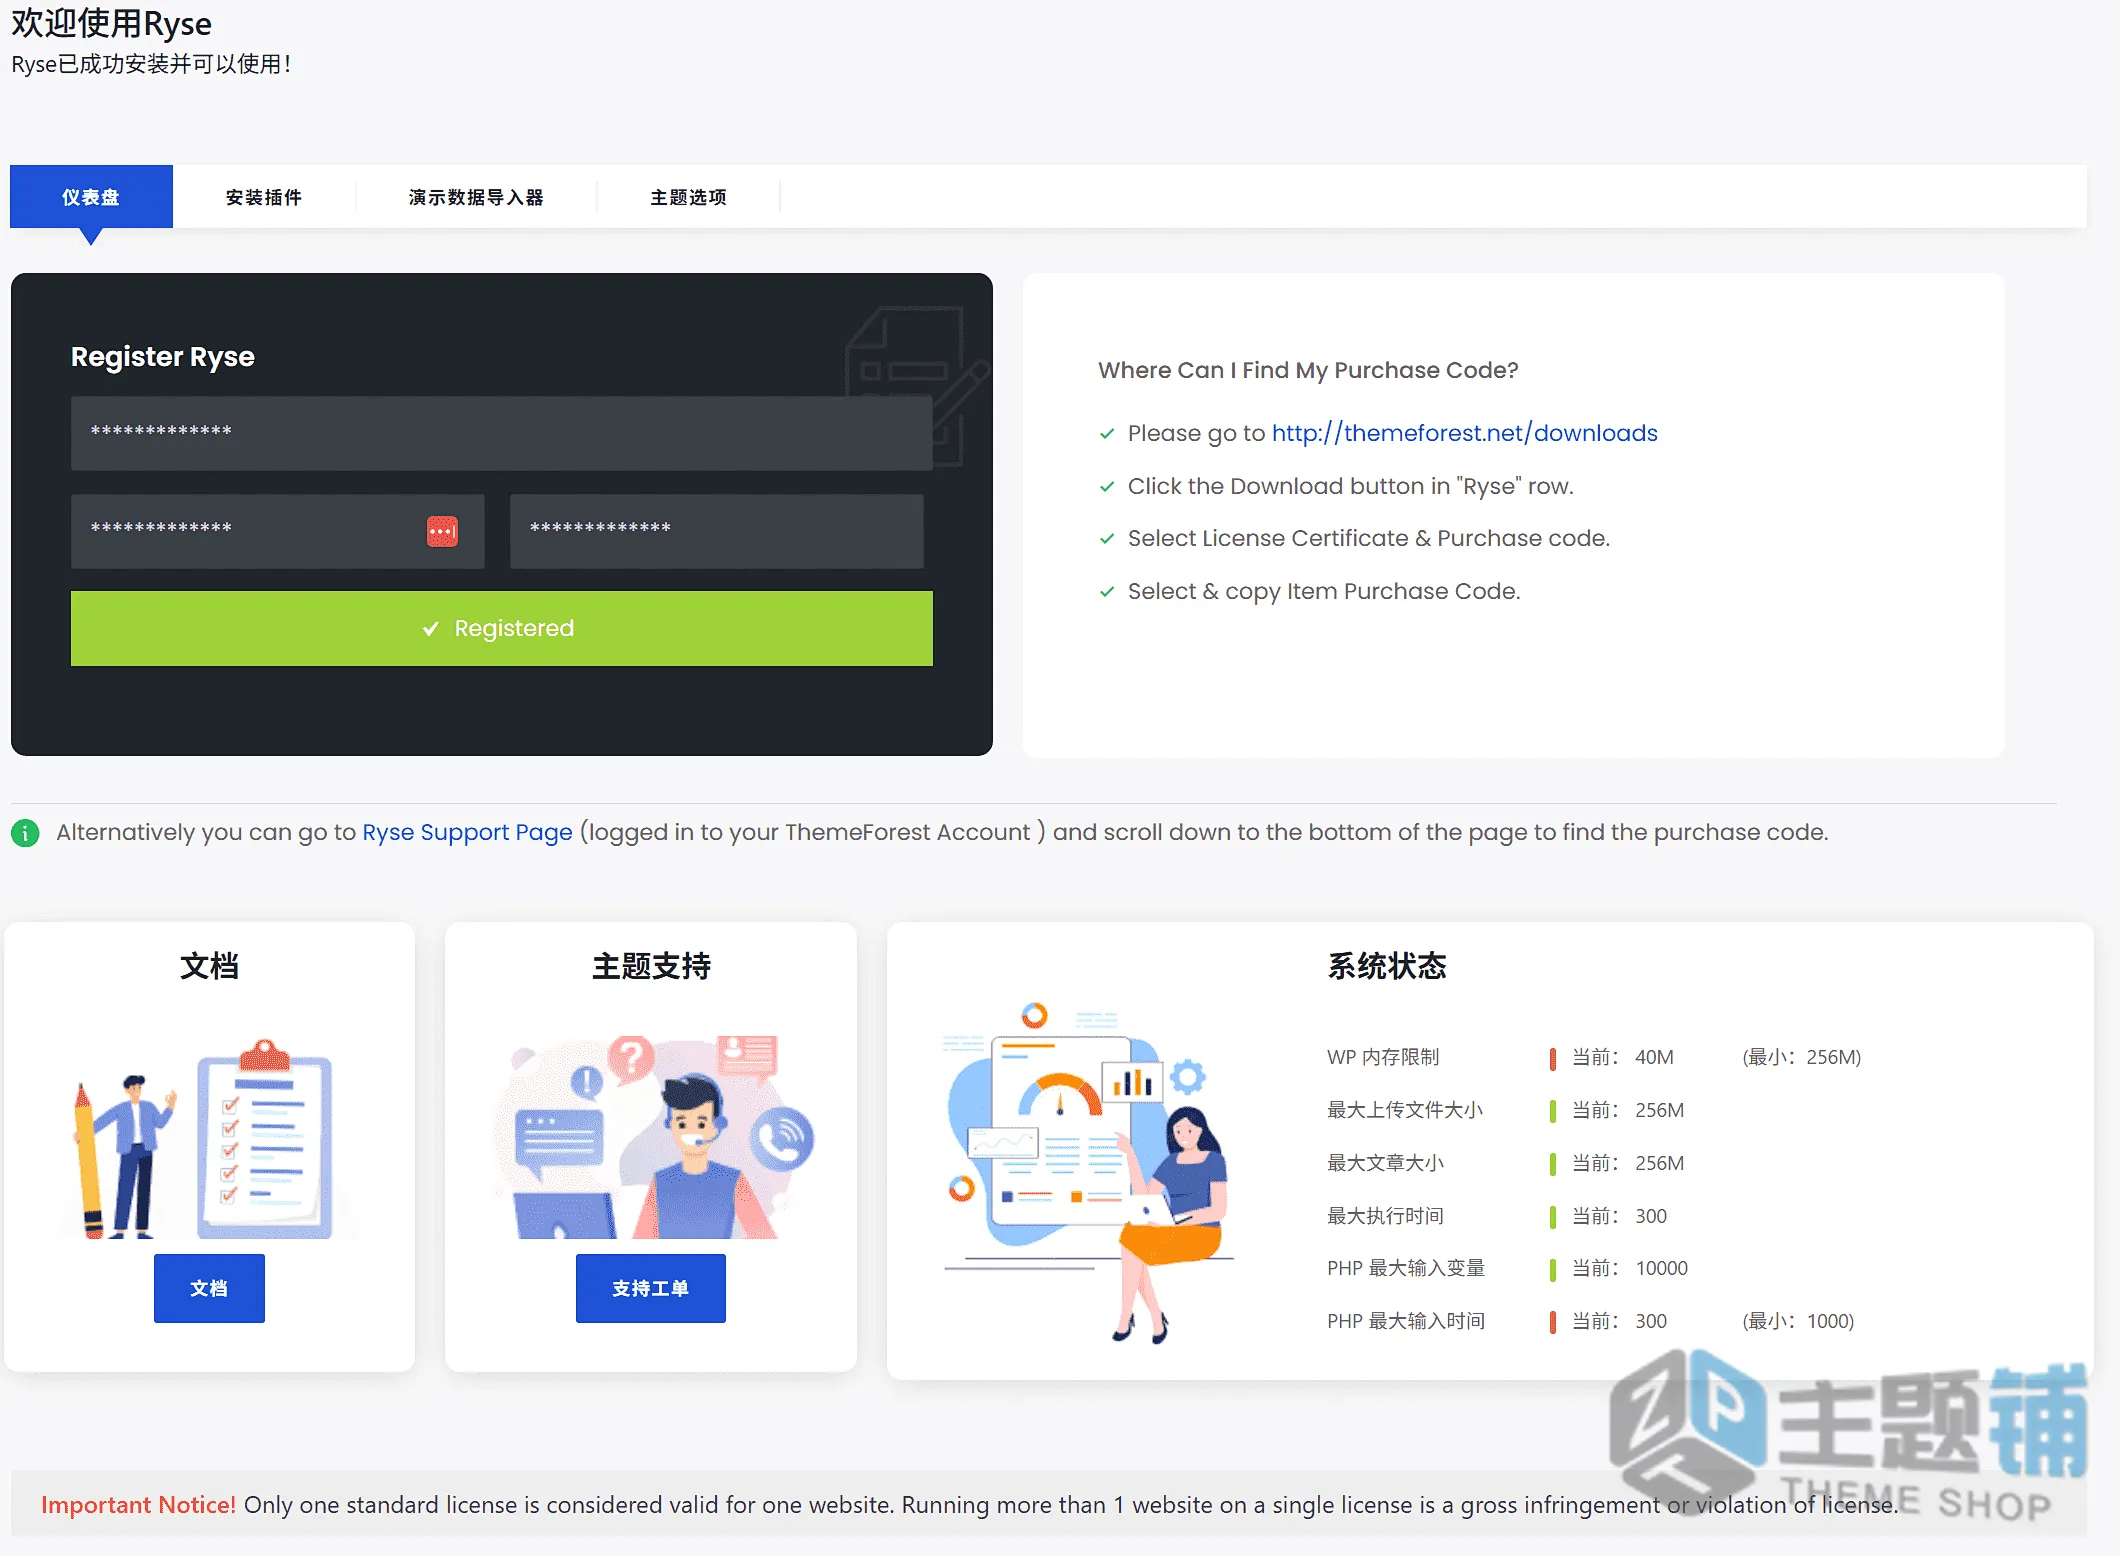The height and width of the screenshot is (1556, 2120).
Task: Click the red indicator beside WP 内存限制
Action: [x=1552, y=1058]
